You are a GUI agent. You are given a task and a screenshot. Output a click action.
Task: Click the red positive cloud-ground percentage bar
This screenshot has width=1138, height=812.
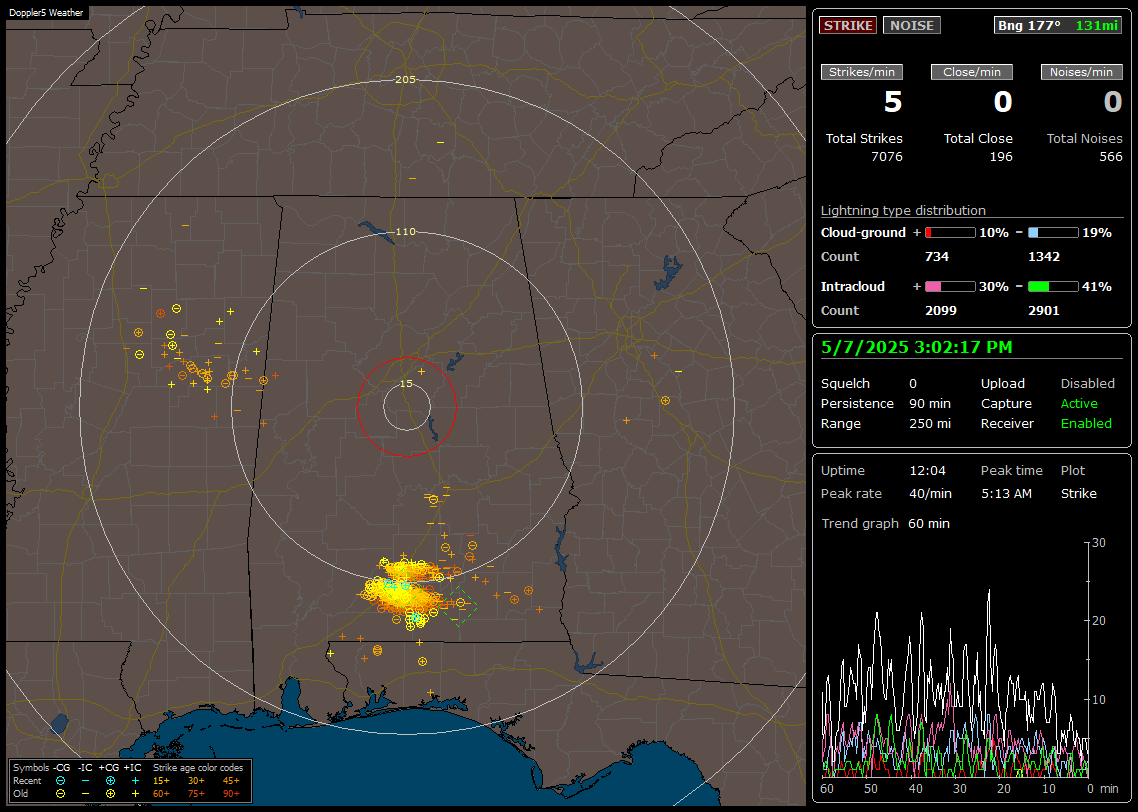pos(950,233)
